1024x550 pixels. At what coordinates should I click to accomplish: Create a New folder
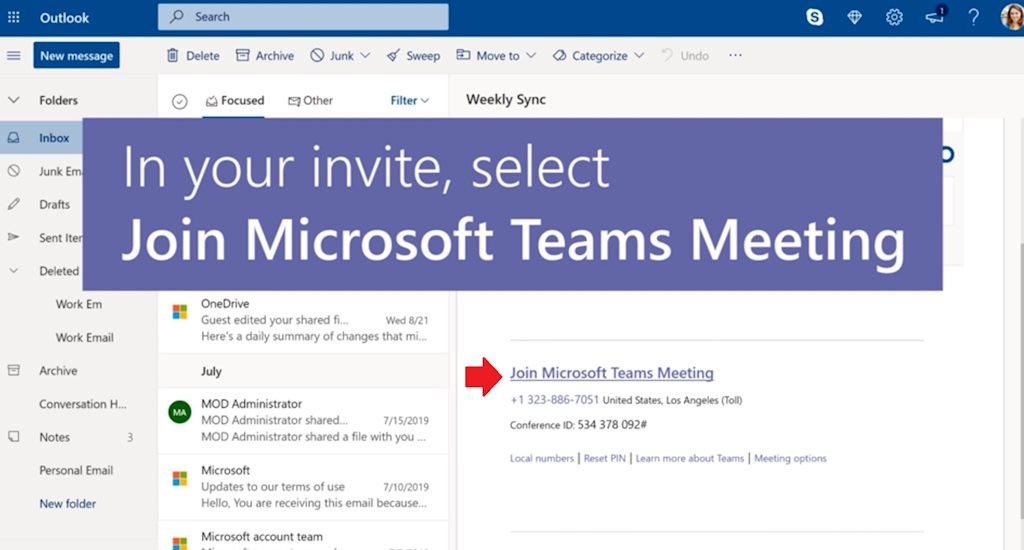point(67,504)
